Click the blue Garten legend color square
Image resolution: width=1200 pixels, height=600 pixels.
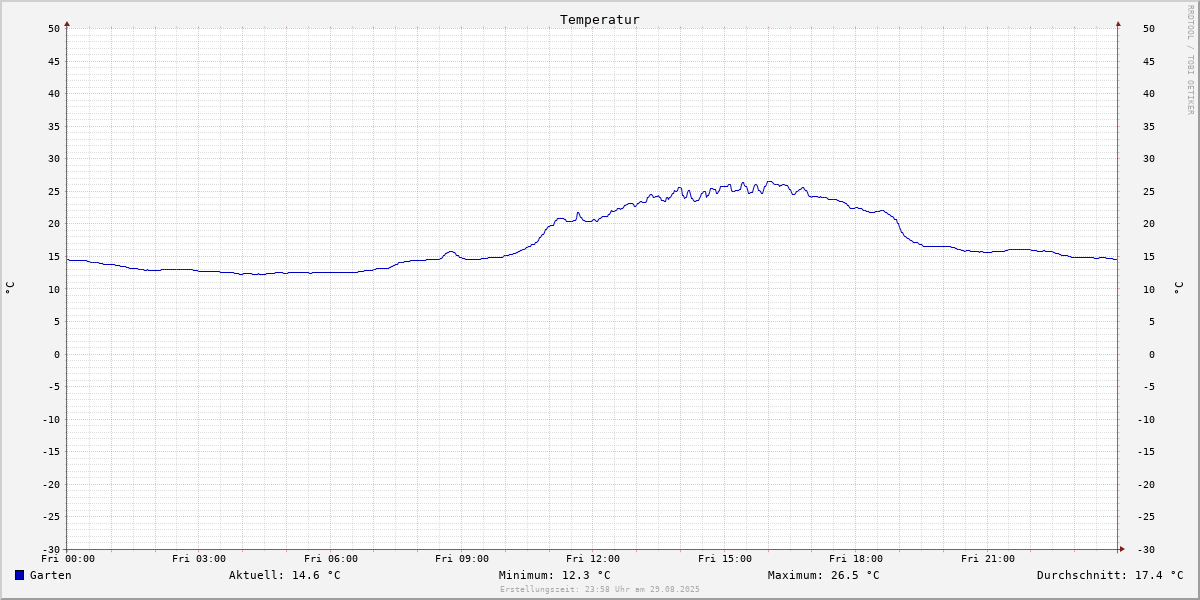click(x=19, y=575)
